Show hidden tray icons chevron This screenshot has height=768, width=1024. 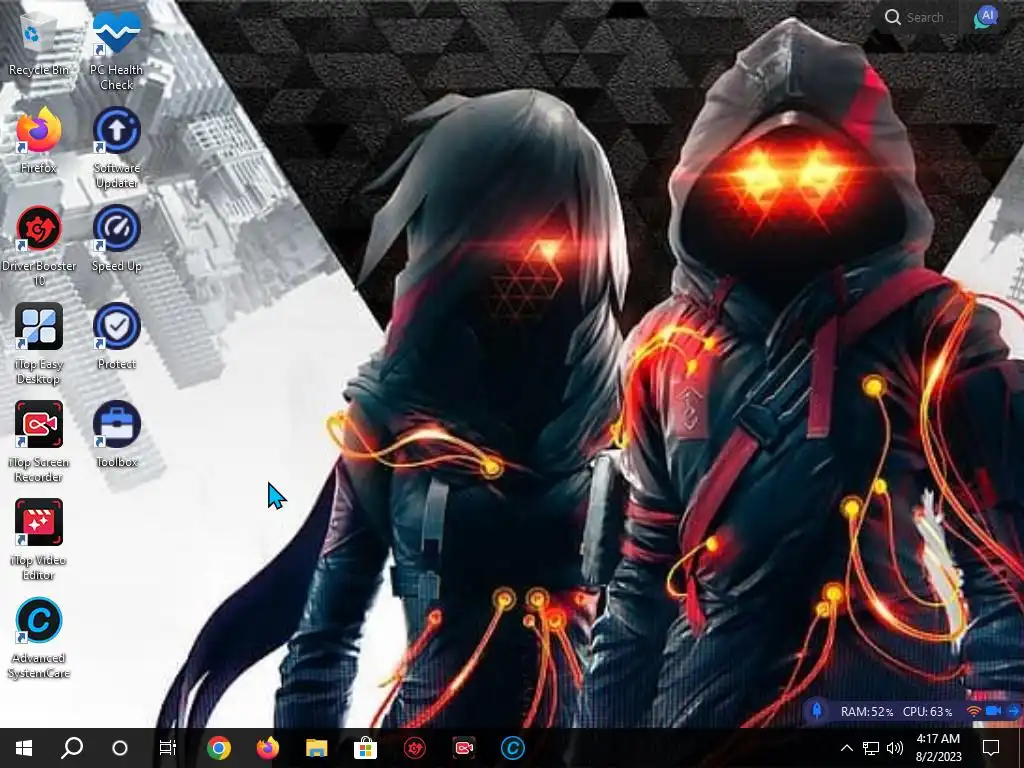click(x=846, y=748)
